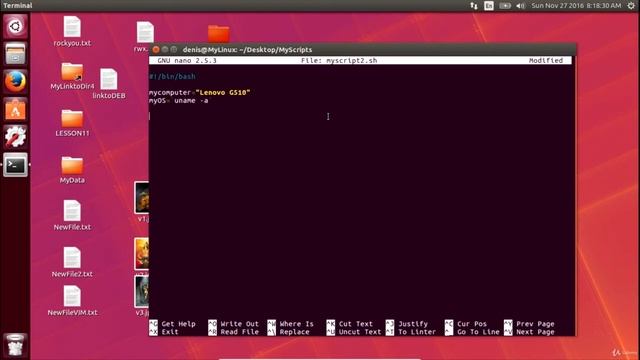Click the Where Is shortcut label

click(297, 324)
